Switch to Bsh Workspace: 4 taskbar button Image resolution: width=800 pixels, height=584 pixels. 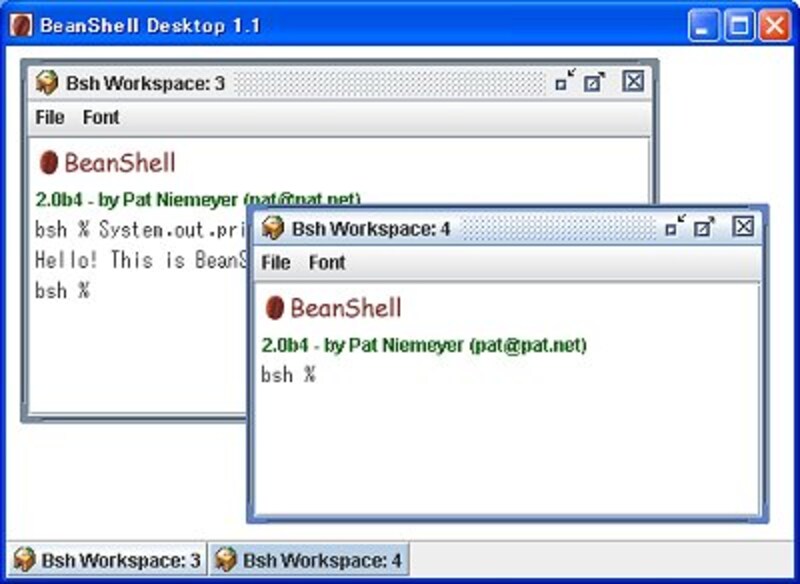point(309,560)
